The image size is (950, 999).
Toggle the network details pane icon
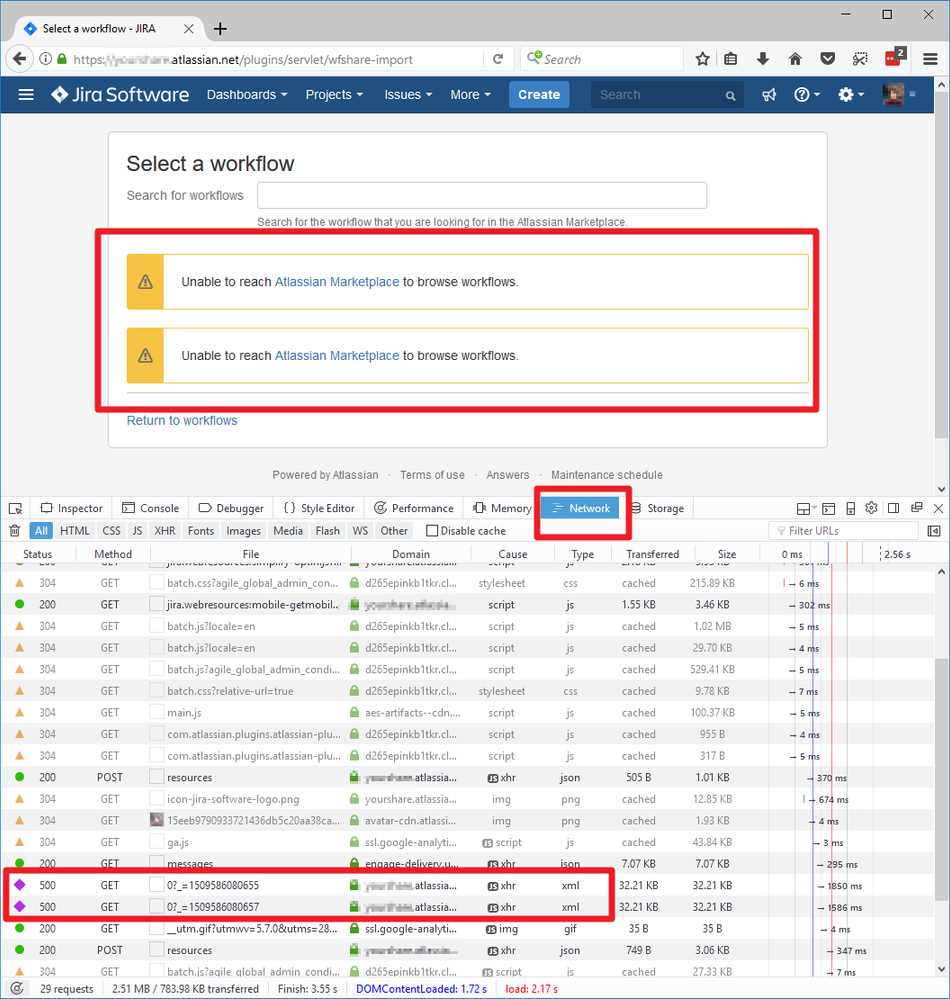click(934, 531)
